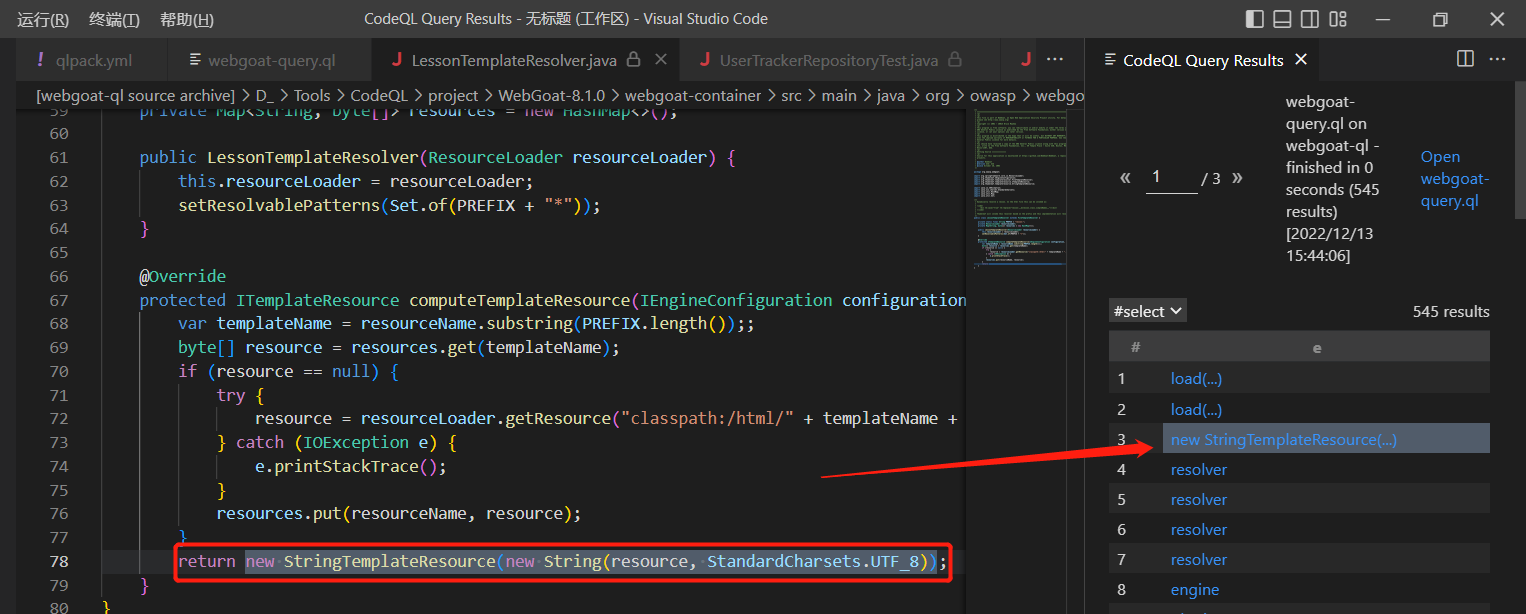Open resolver result in row 5
This screenshot has height=614, width=1526.
[1198, 499]
